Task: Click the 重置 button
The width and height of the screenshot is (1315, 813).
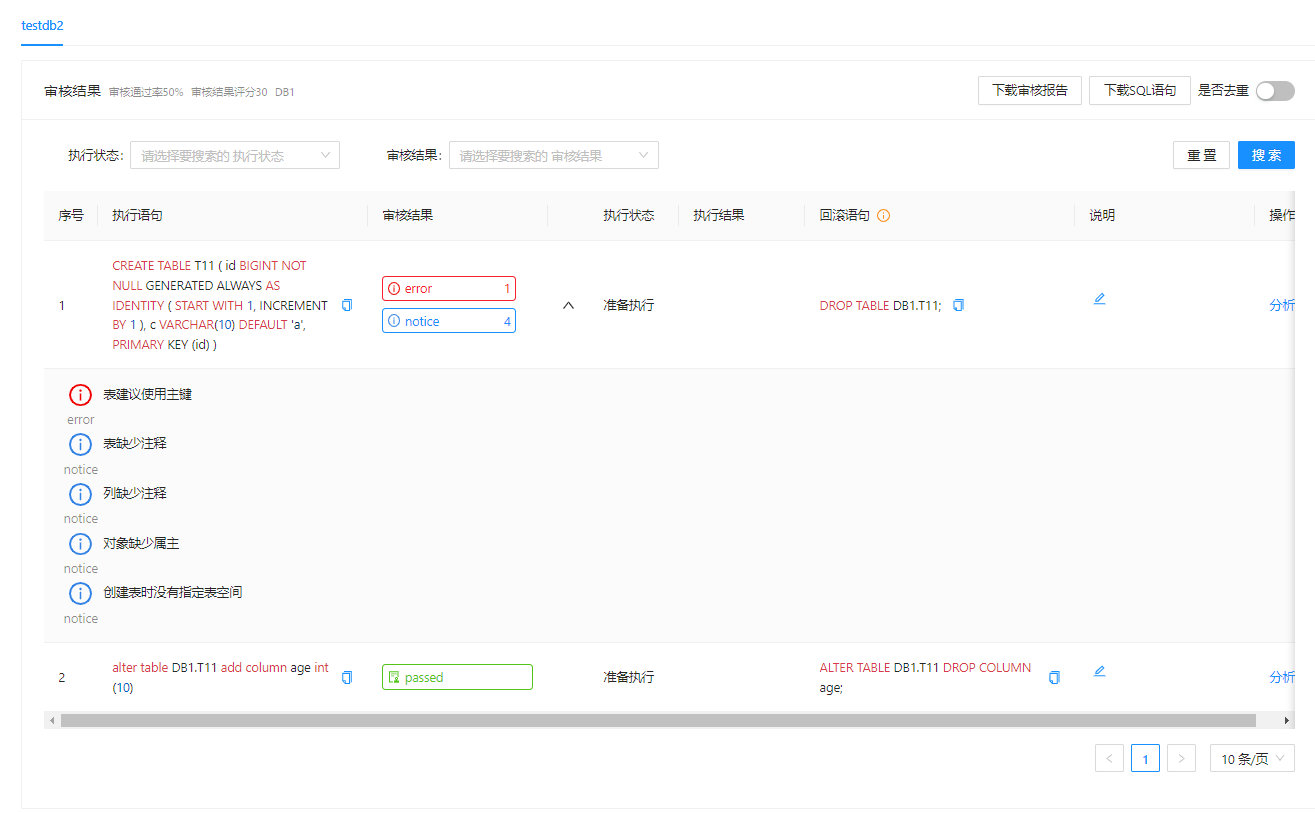Action: 1201,155
